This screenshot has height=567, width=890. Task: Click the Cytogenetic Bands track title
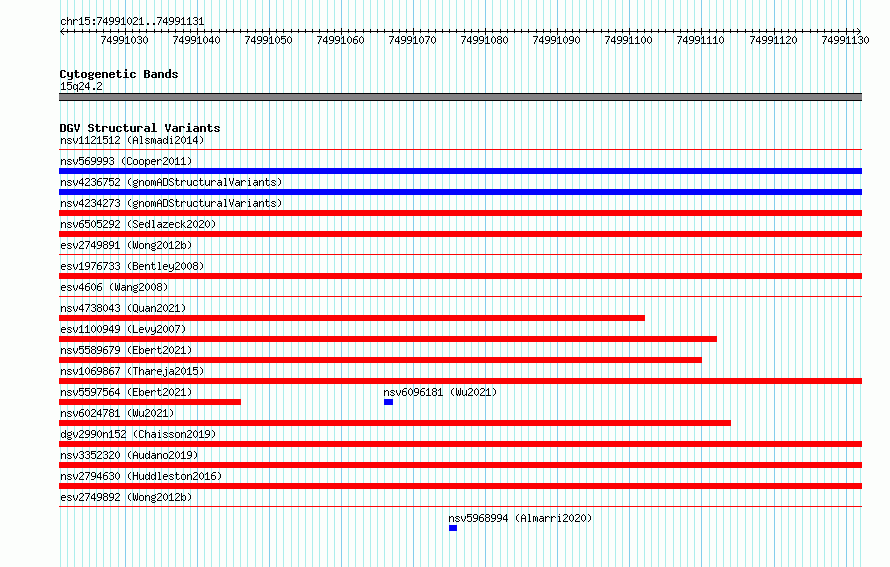coord(119,74)
